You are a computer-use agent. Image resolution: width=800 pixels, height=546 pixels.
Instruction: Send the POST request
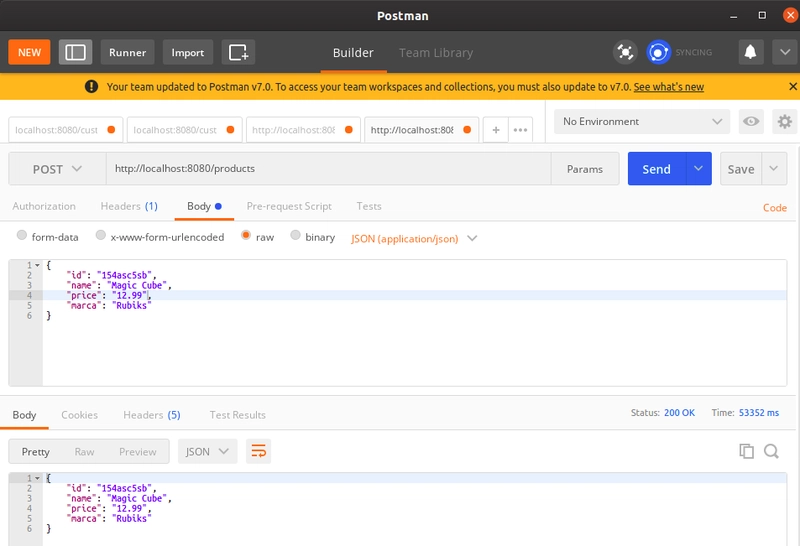click(x=657, y=168)
